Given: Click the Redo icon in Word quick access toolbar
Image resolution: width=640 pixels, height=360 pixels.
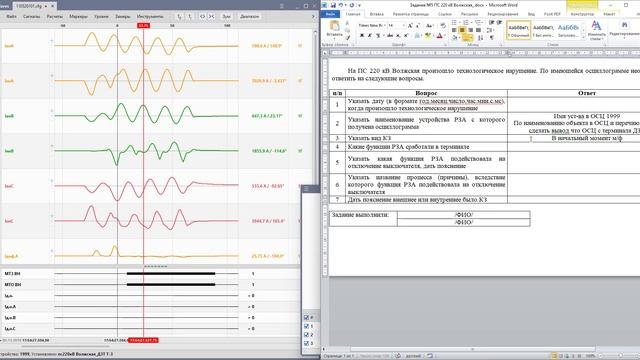Looking at the screenshot, I should tap(351, 5).
